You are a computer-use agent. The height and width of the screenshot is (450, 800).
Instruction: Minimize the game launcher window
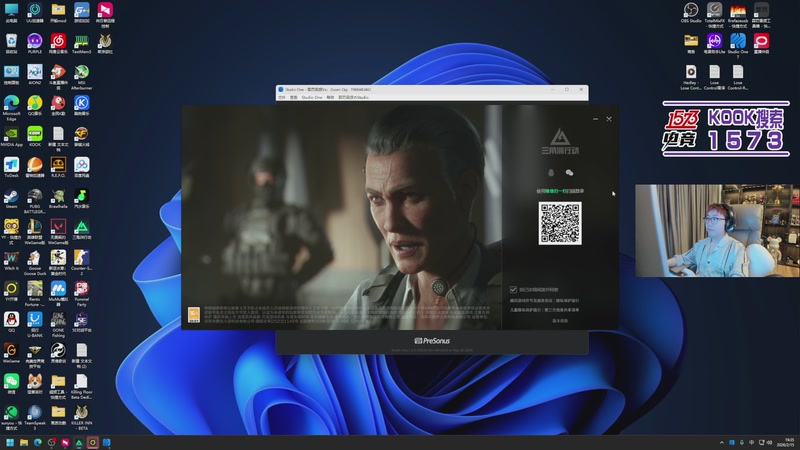[595, 119]
